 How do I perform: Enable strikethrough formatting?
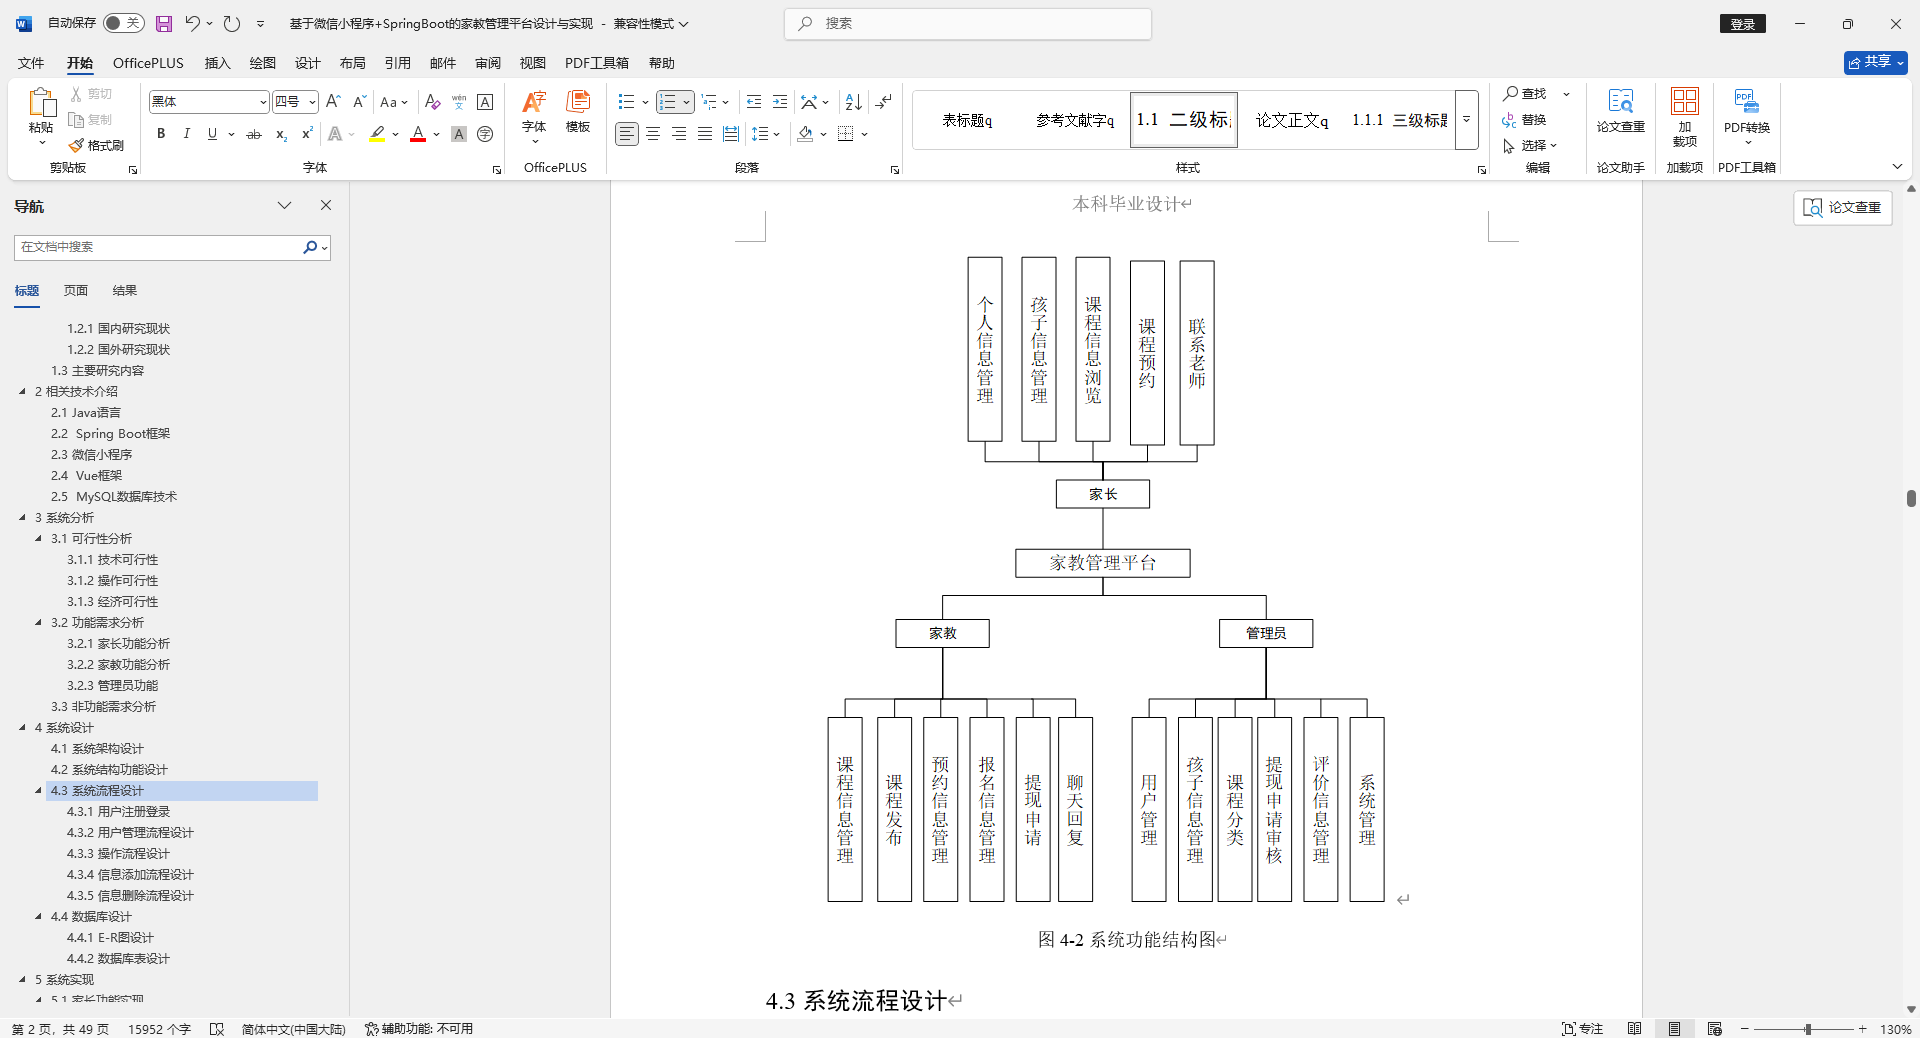(254, 133)
